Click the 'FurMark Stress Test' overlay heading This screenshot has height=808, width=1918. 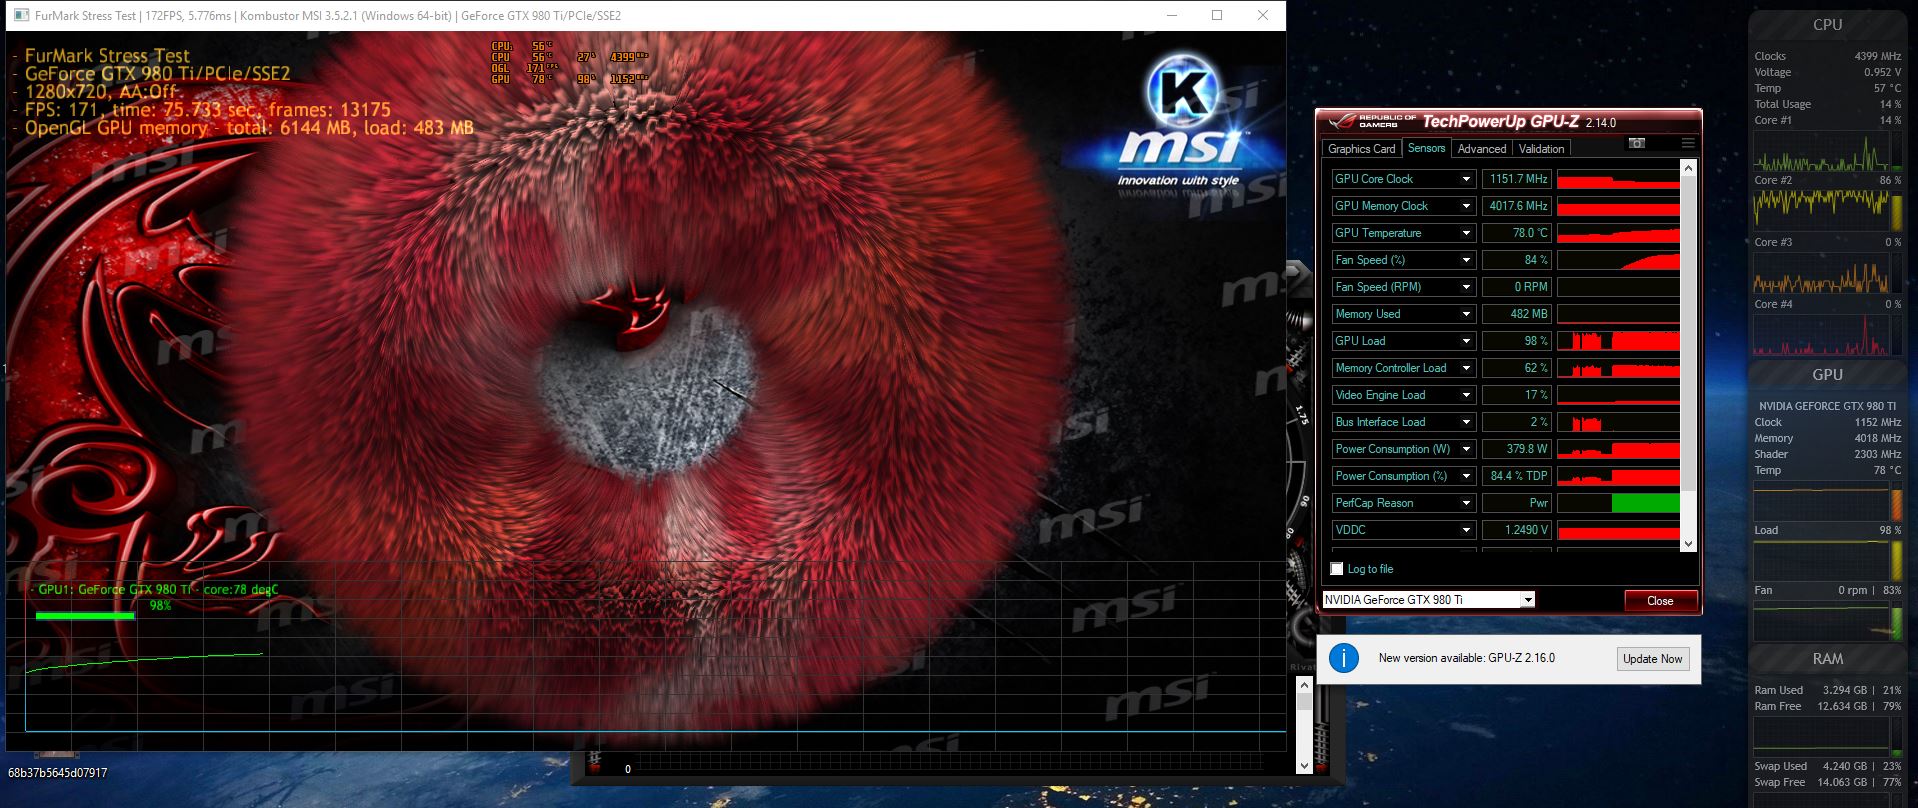click(x=107, y=56)
